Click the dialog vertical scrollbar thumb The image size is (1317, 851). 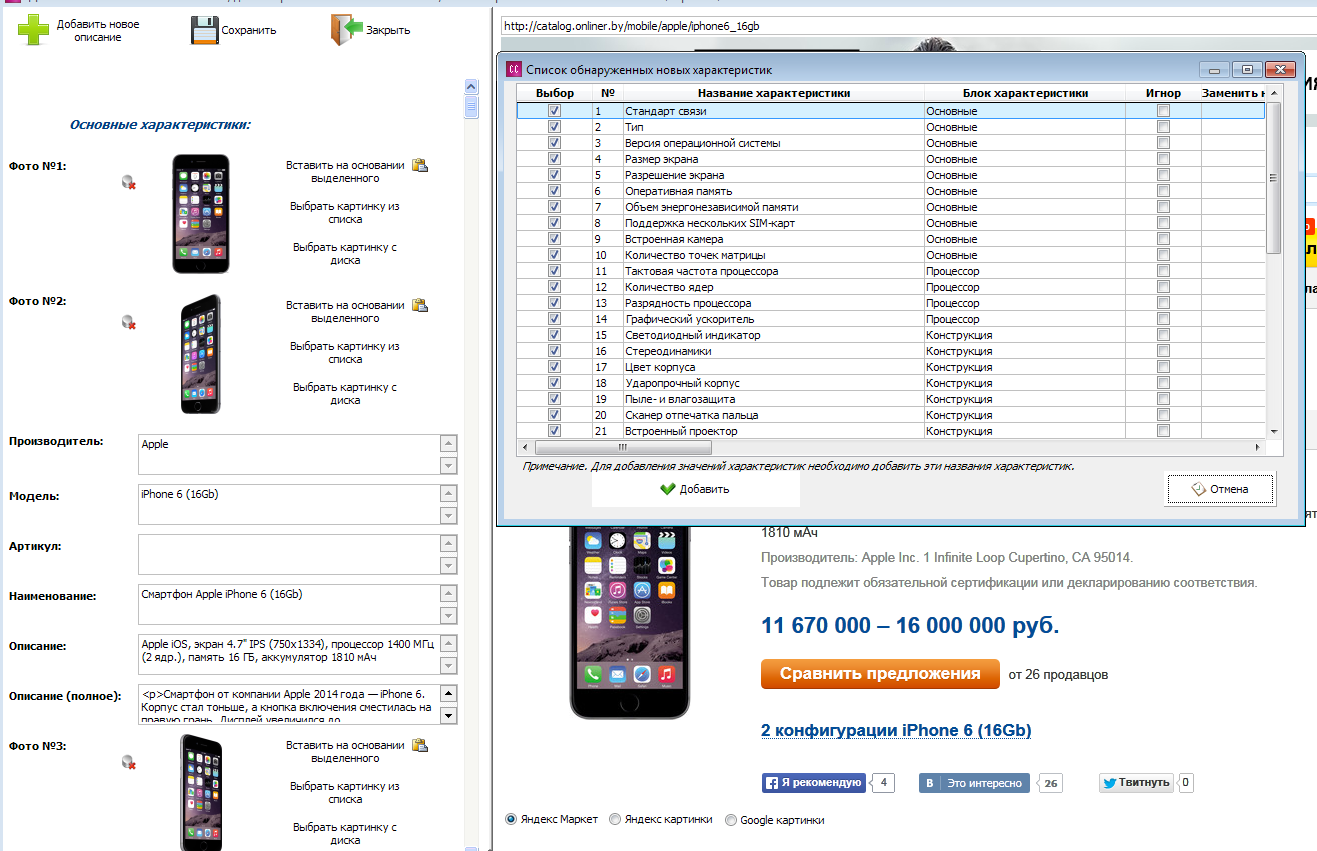click(x=1273, y=177)
